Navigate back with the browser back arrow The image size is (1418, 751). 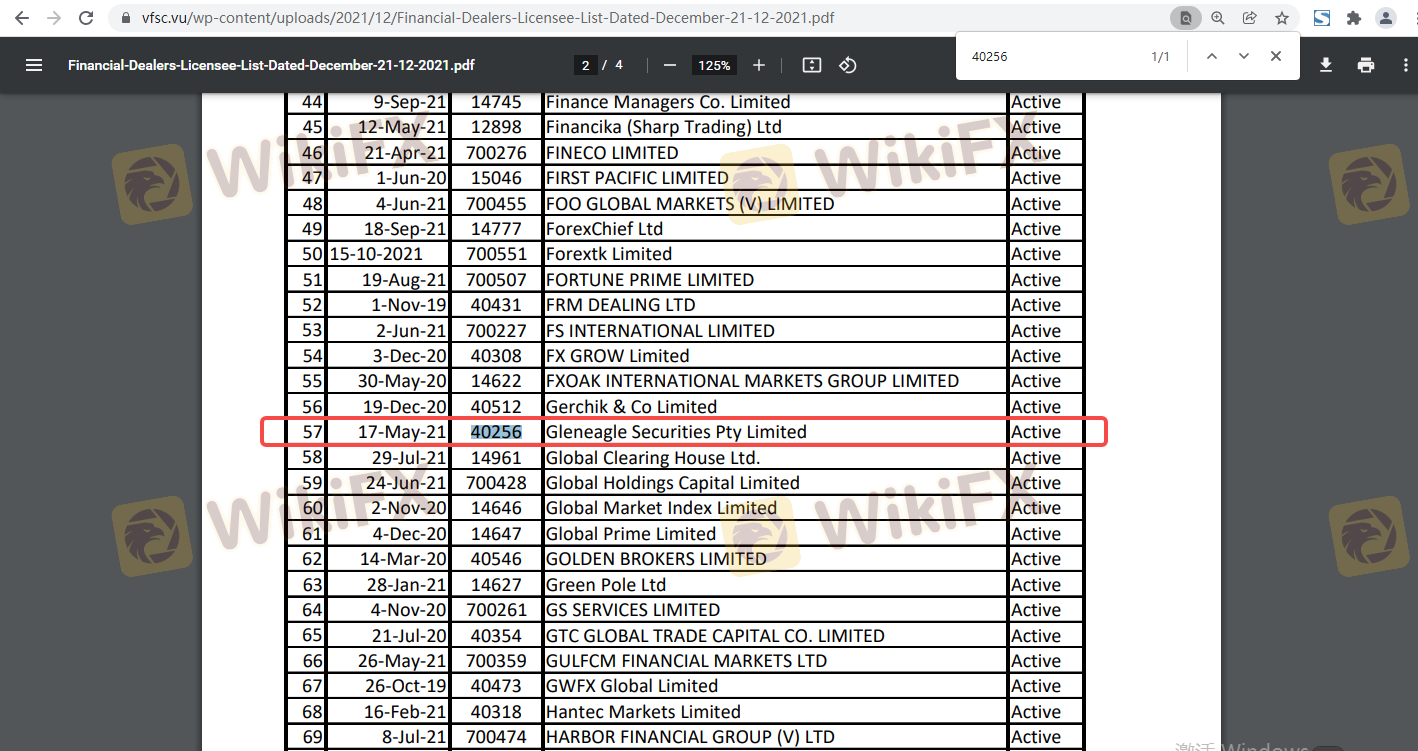tap(22, 18)
